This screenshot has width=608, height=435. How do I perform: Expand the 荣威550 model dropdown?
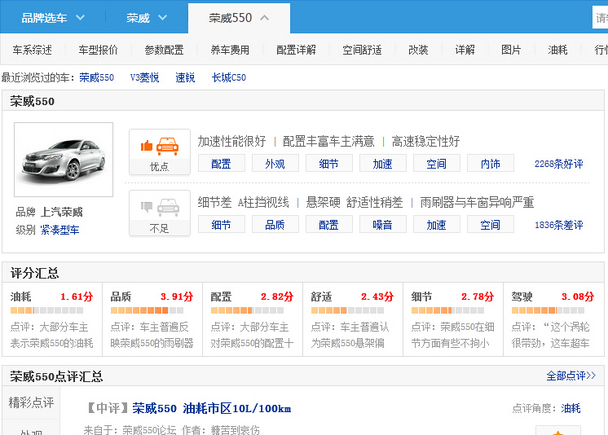coord(238,18)
